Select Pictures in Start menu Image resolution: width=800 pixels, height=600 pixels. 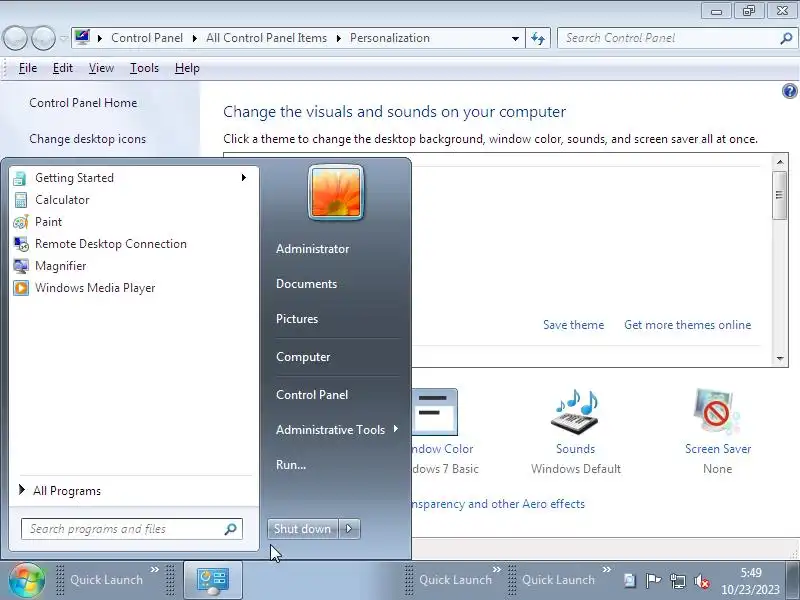297,319
